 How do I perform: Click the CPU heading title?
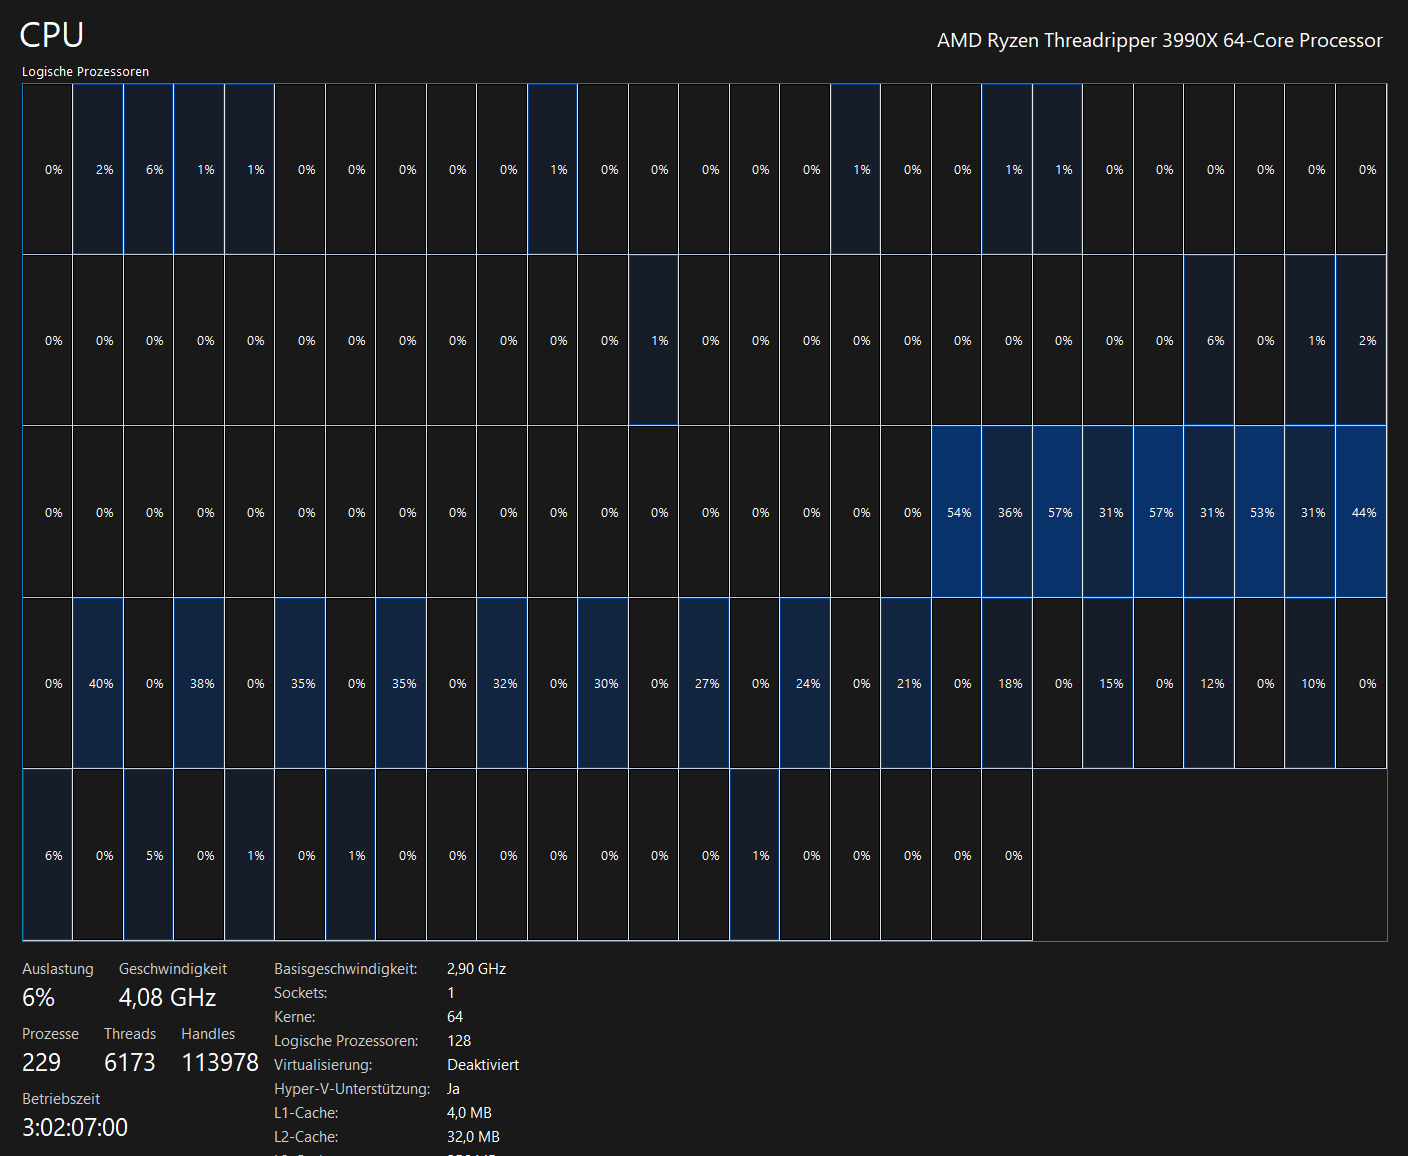51,35
